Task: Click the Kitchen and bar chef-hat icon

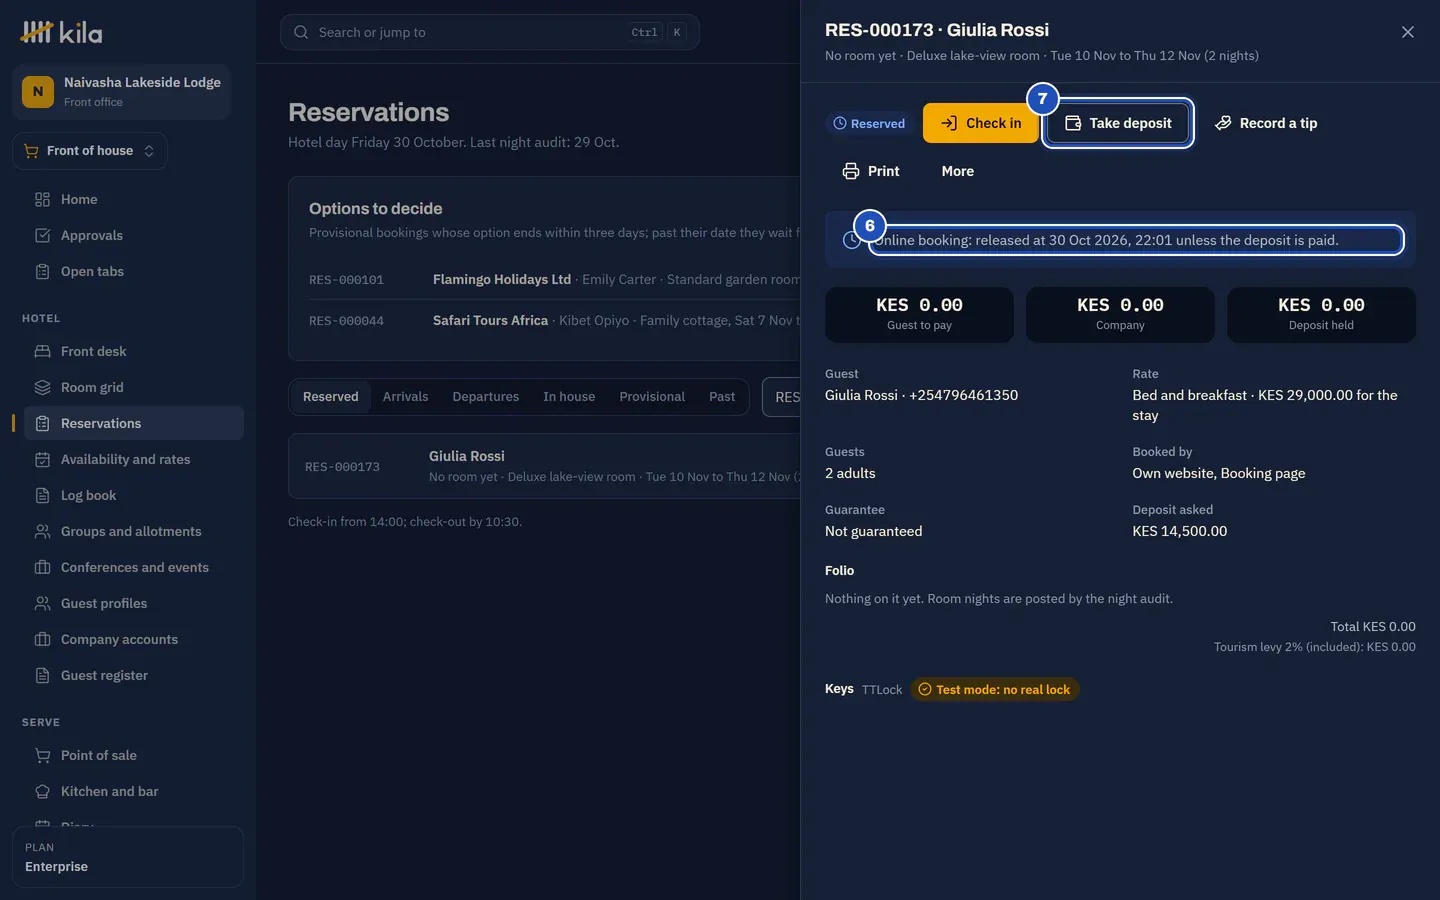Action: pos(42,791)
